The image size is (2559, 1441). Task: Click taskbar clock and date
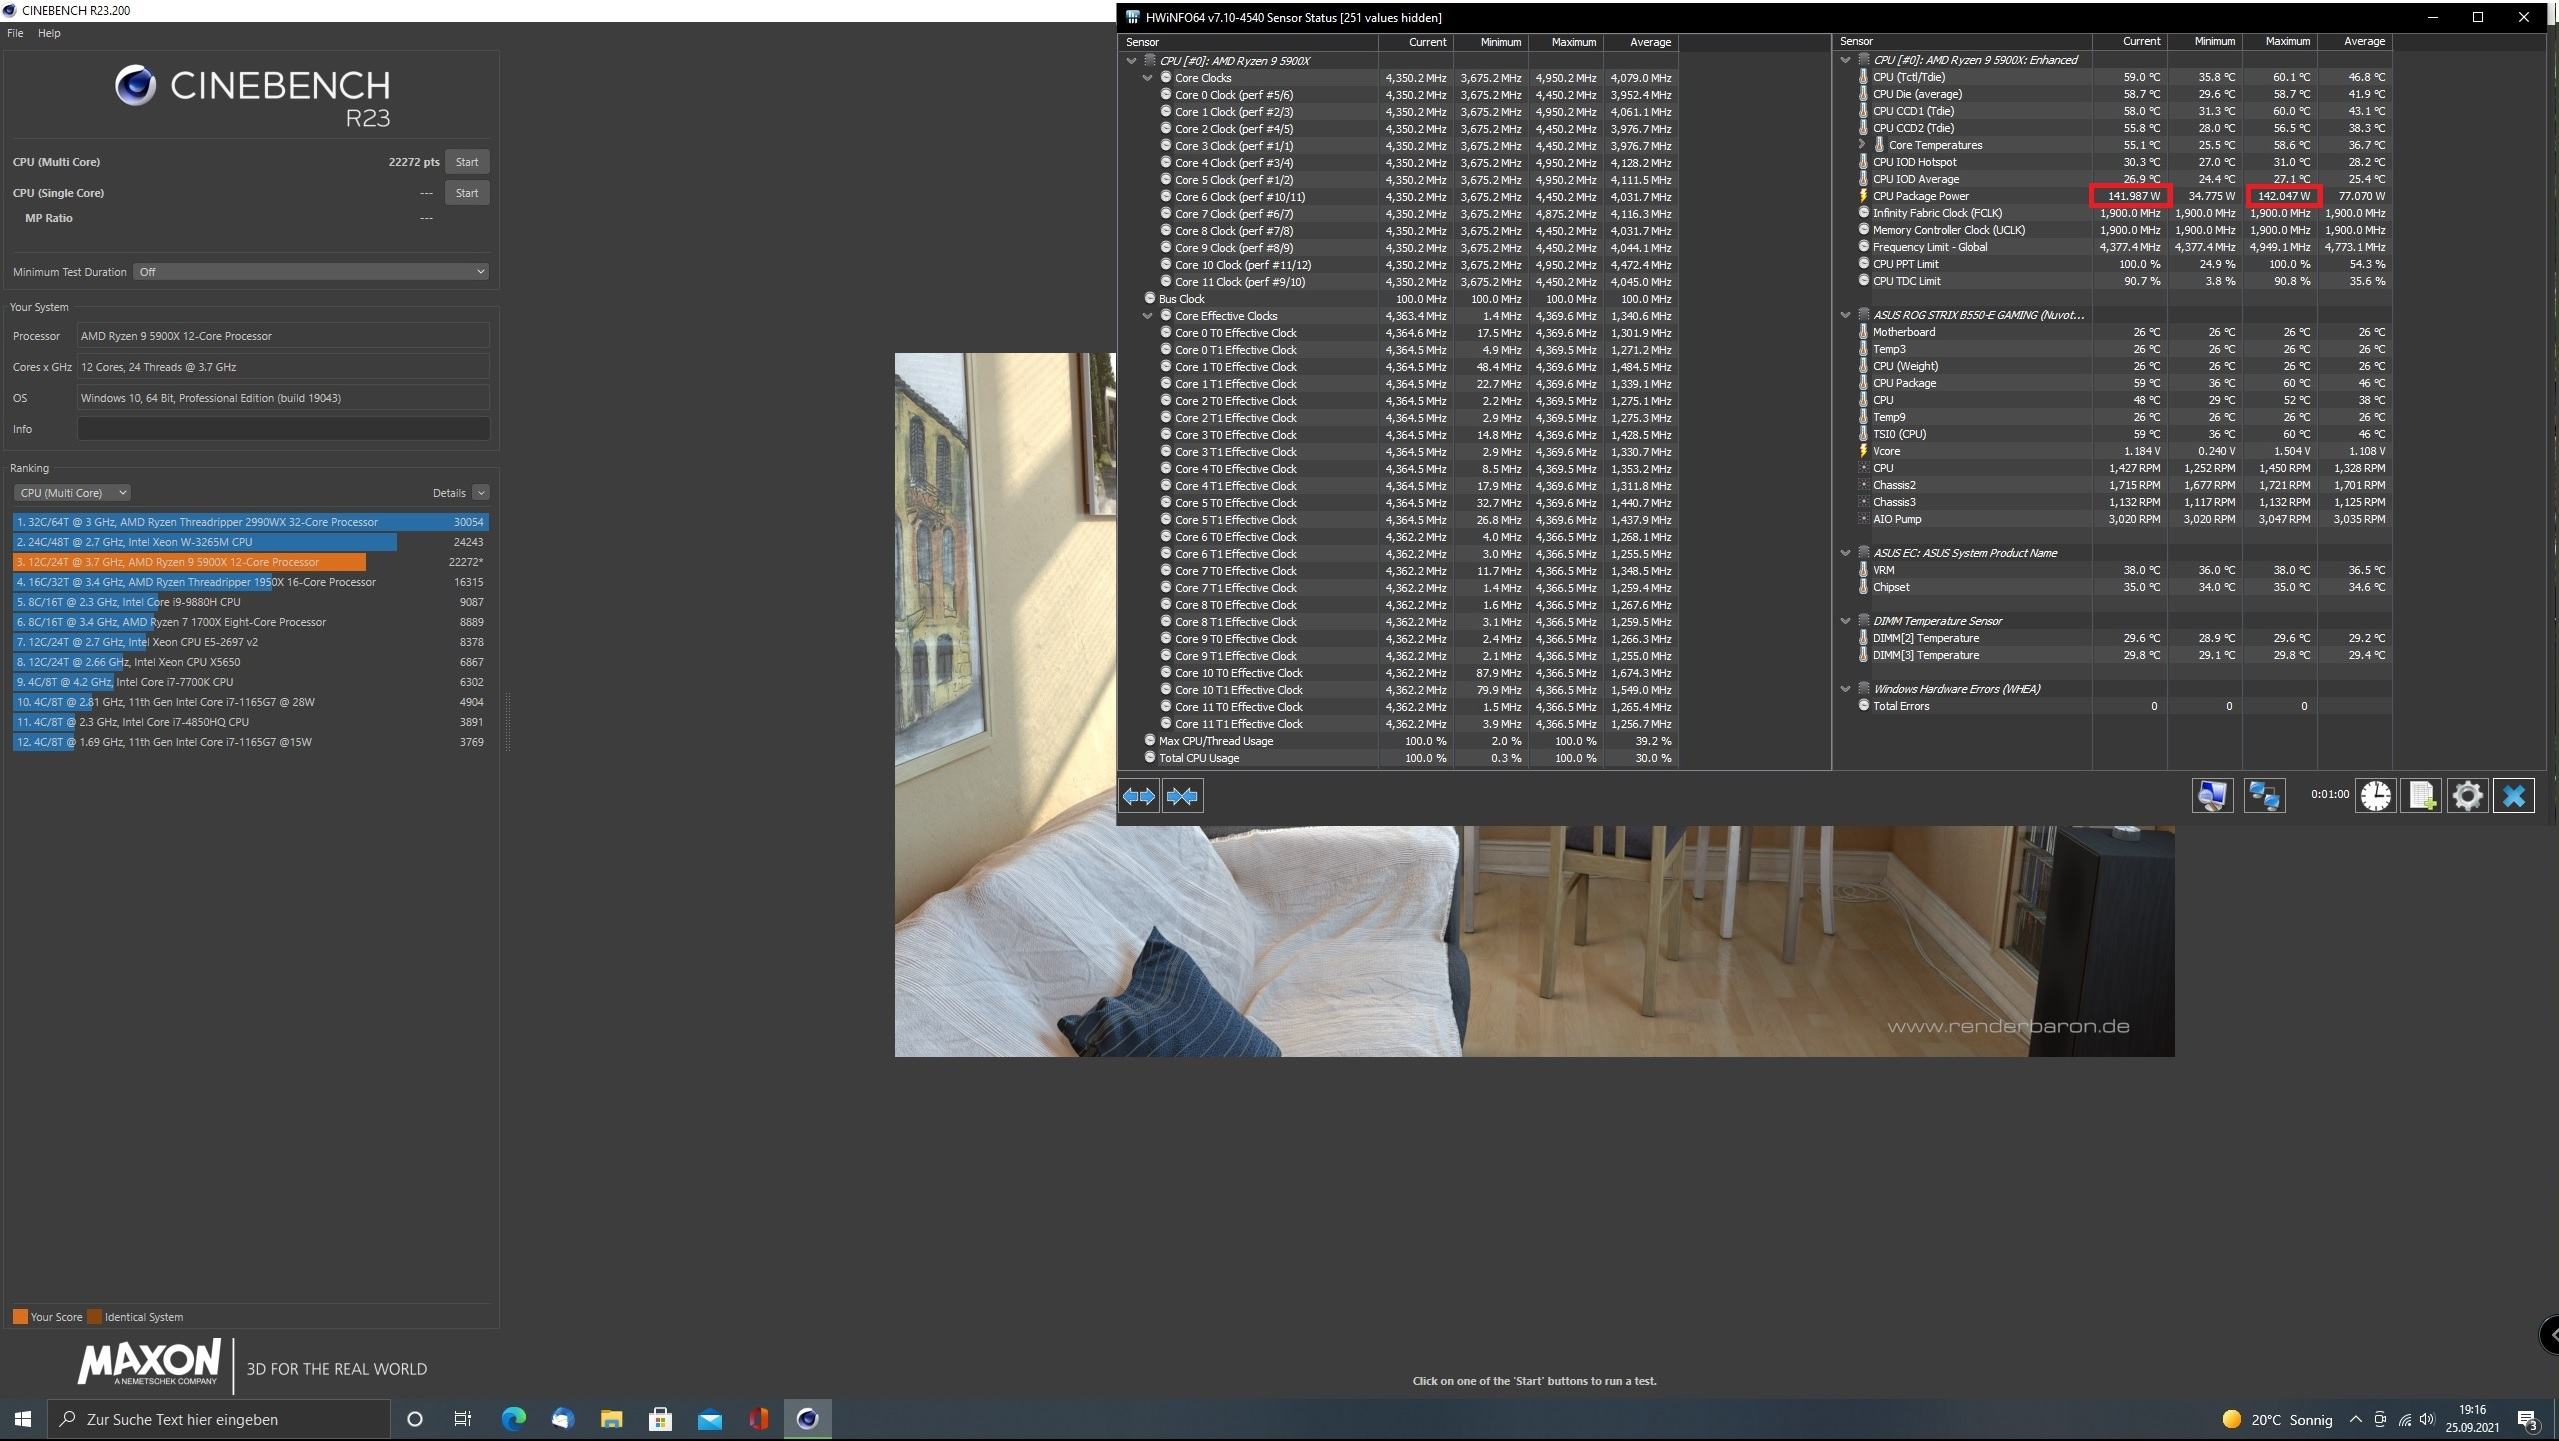pos(2471,1419)
